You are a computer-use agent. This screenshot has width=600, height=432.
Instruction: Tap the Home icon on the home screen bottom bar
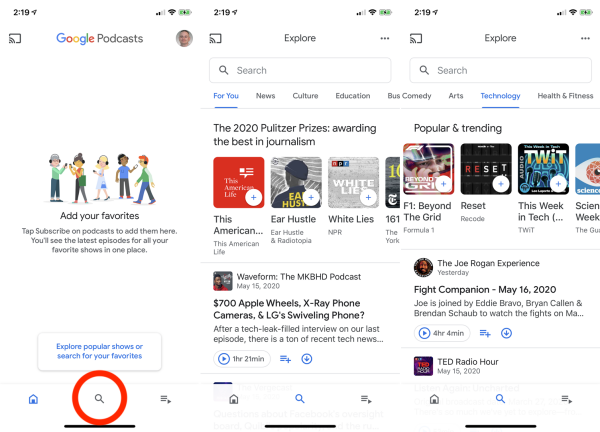tap(33, 399)
